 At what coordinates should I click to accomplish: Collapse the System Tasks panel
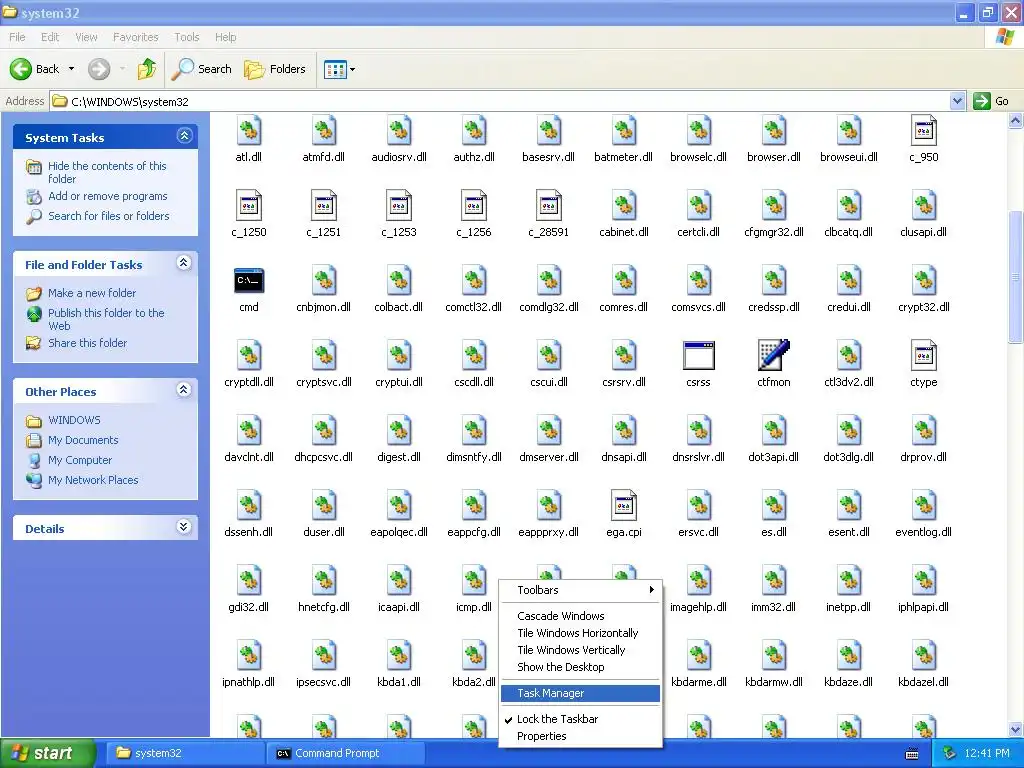(x=184, y=136)
